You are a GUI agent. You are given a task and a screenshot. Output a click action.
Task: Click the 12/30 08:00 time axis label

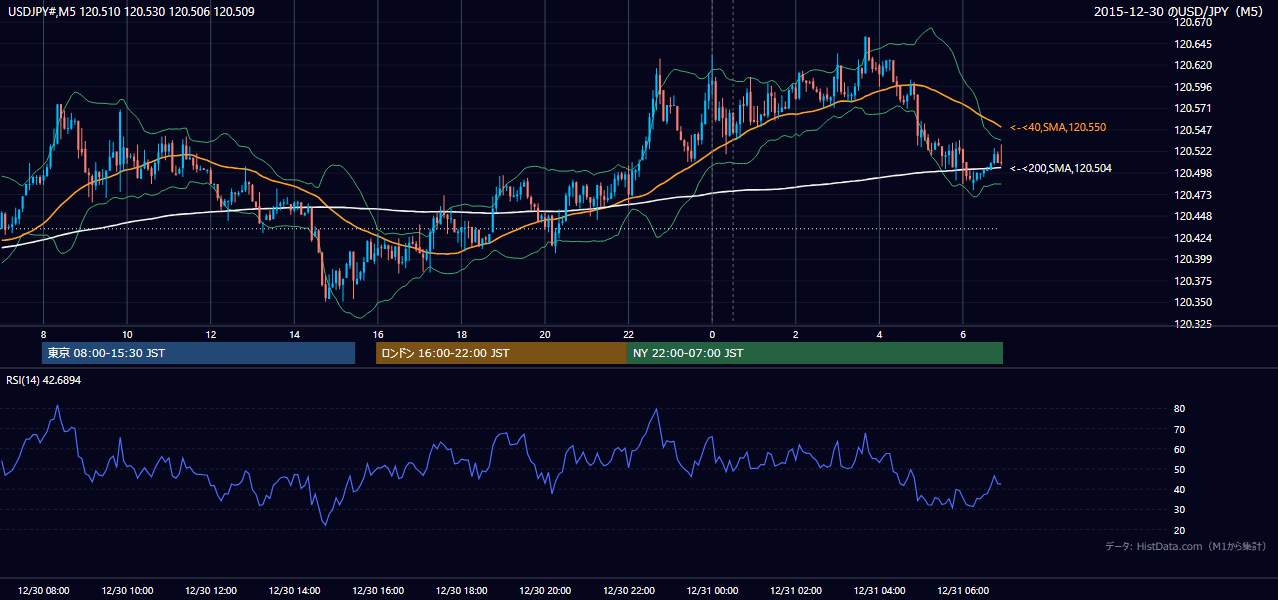[x=43, y=591]
